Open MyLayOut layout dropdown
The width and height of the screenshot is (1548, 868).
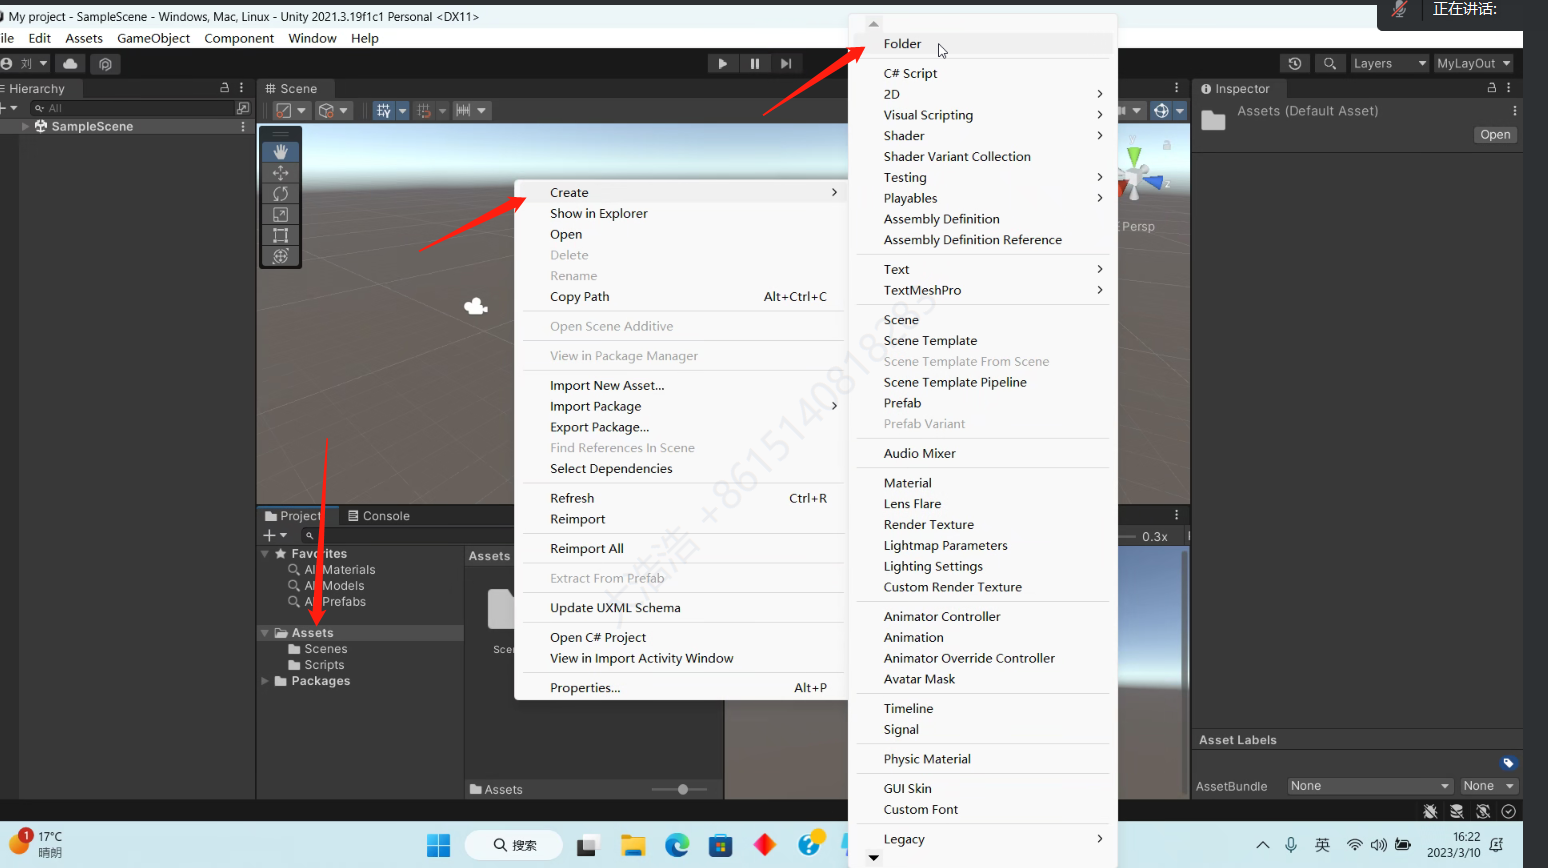click(1474, 63)
